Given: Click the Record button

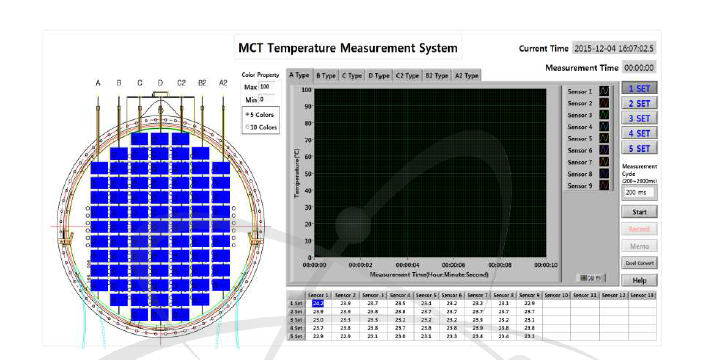Looking at the screenshot, I should (x=639, y=229).
